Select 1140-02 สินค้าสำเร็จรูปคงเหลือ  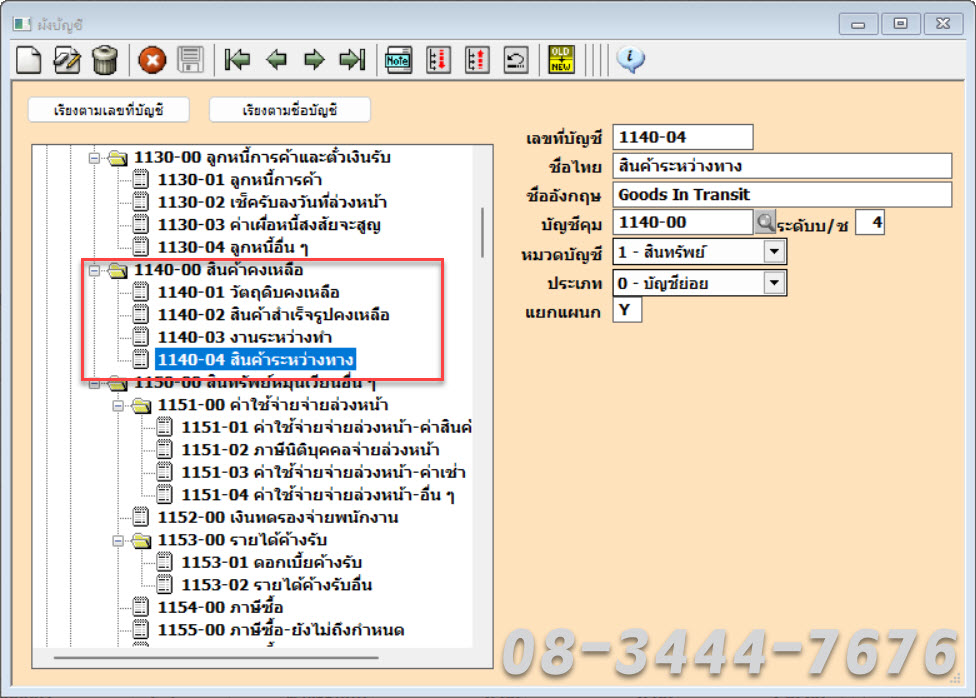pos(273,315)
